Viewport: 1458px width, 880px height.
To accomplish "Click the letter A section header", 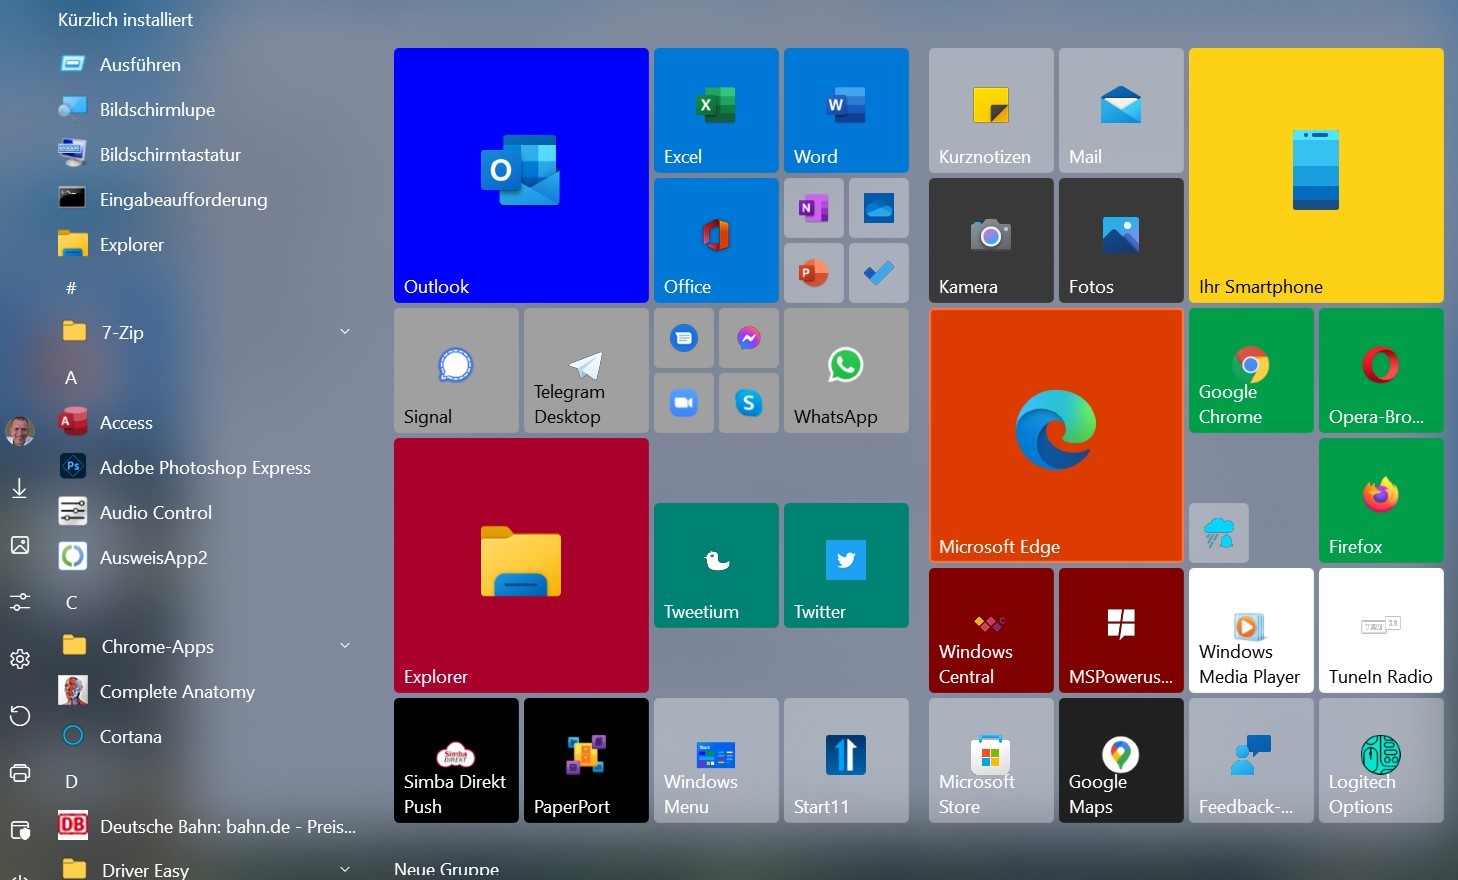I will point(71,377).
